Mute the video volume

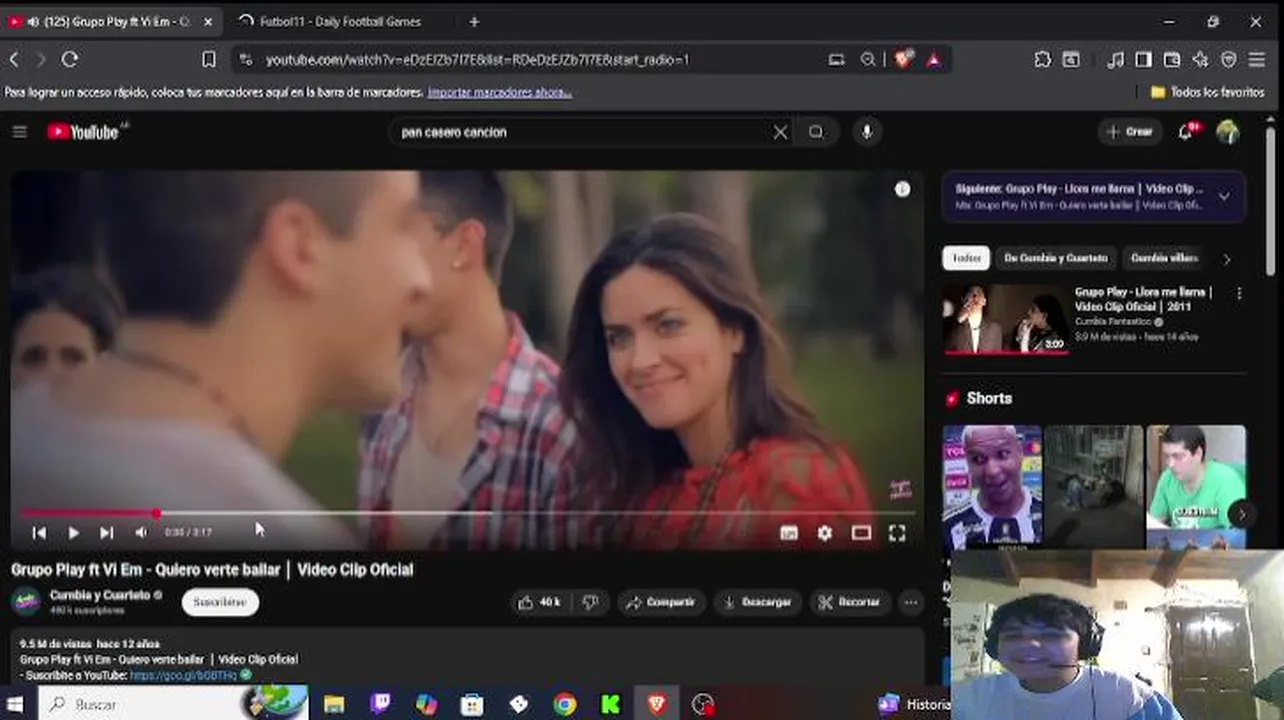141,533
